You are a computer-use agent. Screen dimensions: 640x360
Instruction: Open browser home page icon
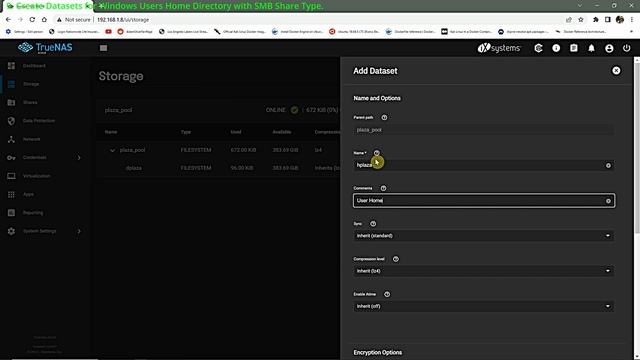44,20
